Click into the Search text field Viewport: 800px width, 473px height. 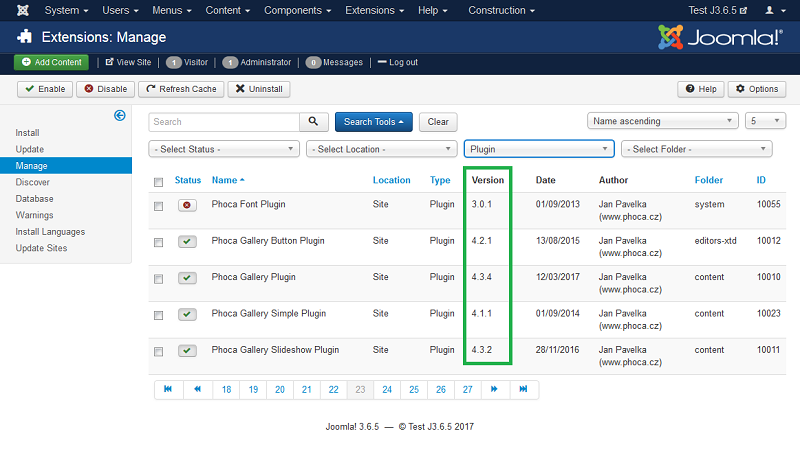click(x=224, y=122)
